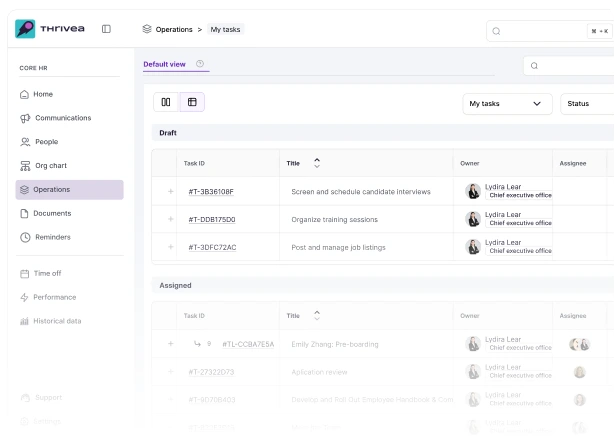Screen dimensions: 615x441
Task: Open Home from the sidebar
Action: [45, 94]
